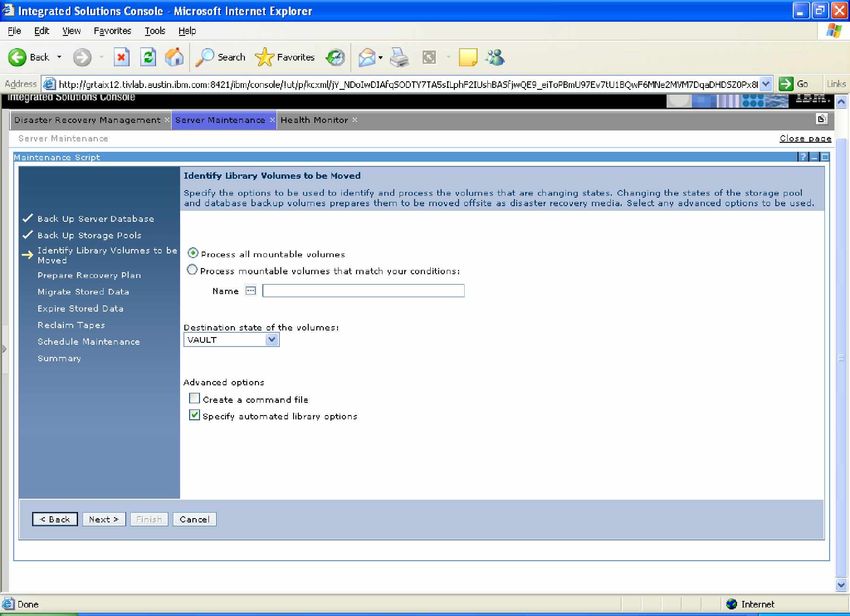
Task: Open the Mail button dropdown arrow
Action: click(381, 57)
